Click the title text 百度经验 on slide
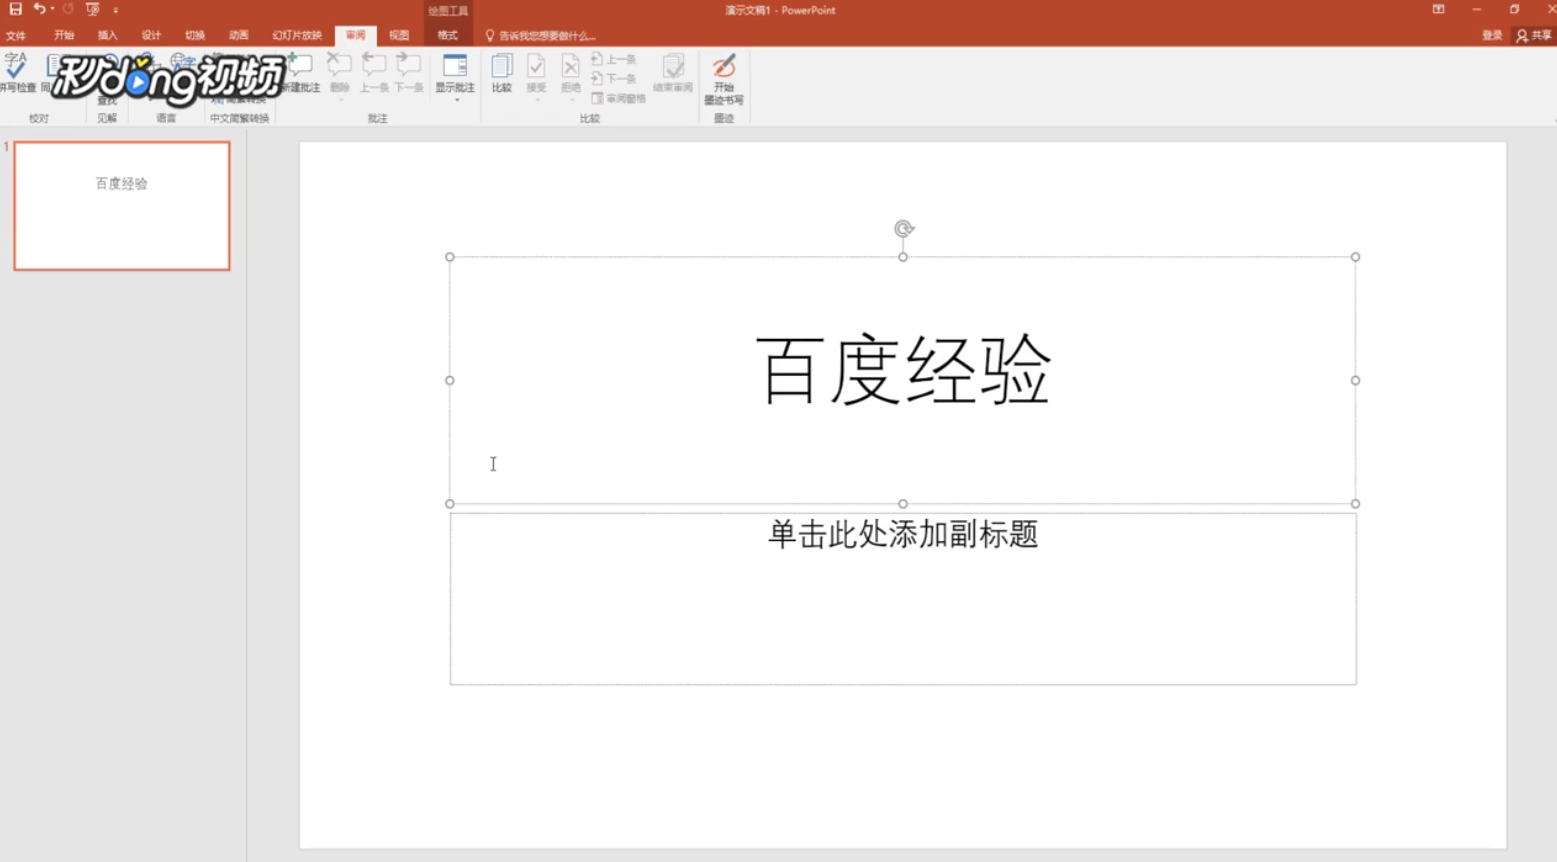This screenshot has width=1557, height=862. [903, 370]
